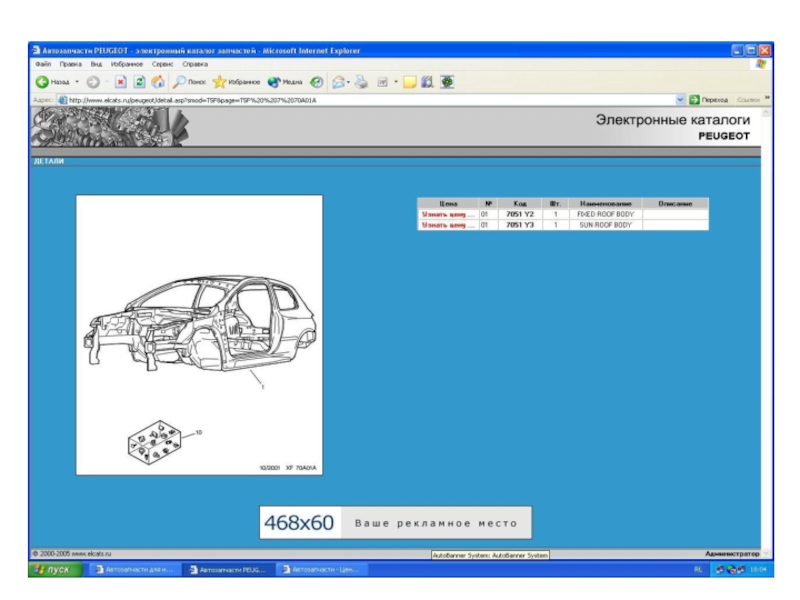Viewport: 800px width, 600px height.
Task: Click the research books toolbar icon
Action: (x=427, y=82)
